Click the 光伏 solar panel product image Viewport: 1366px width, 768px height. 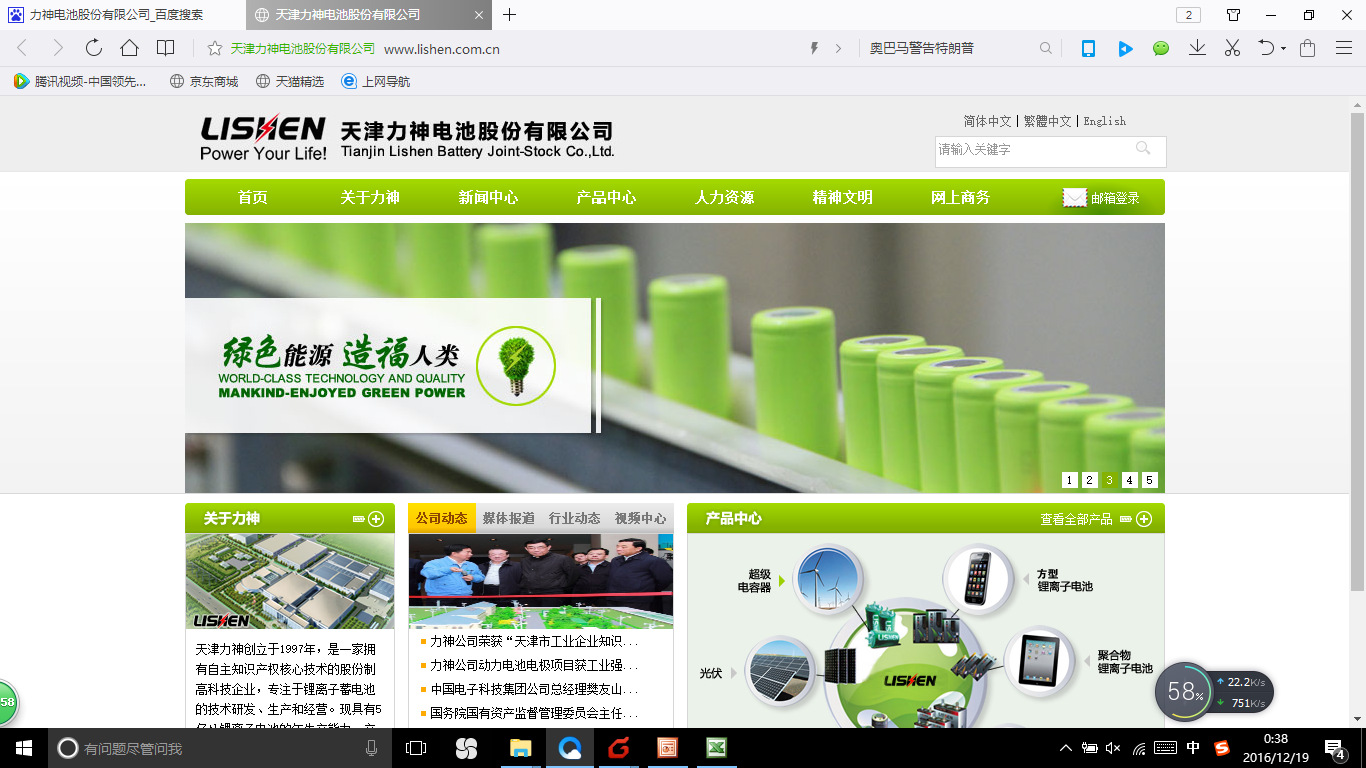point(779,671)
